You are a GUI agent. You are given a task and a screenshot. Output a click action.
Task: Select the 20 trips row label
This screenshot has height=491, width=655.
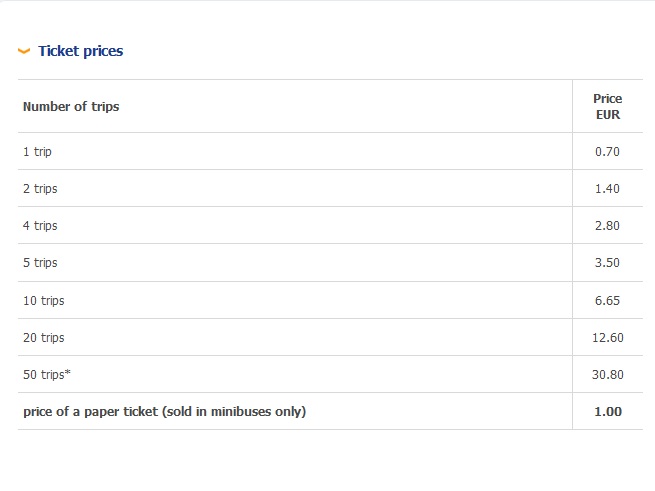pos(43,337)
